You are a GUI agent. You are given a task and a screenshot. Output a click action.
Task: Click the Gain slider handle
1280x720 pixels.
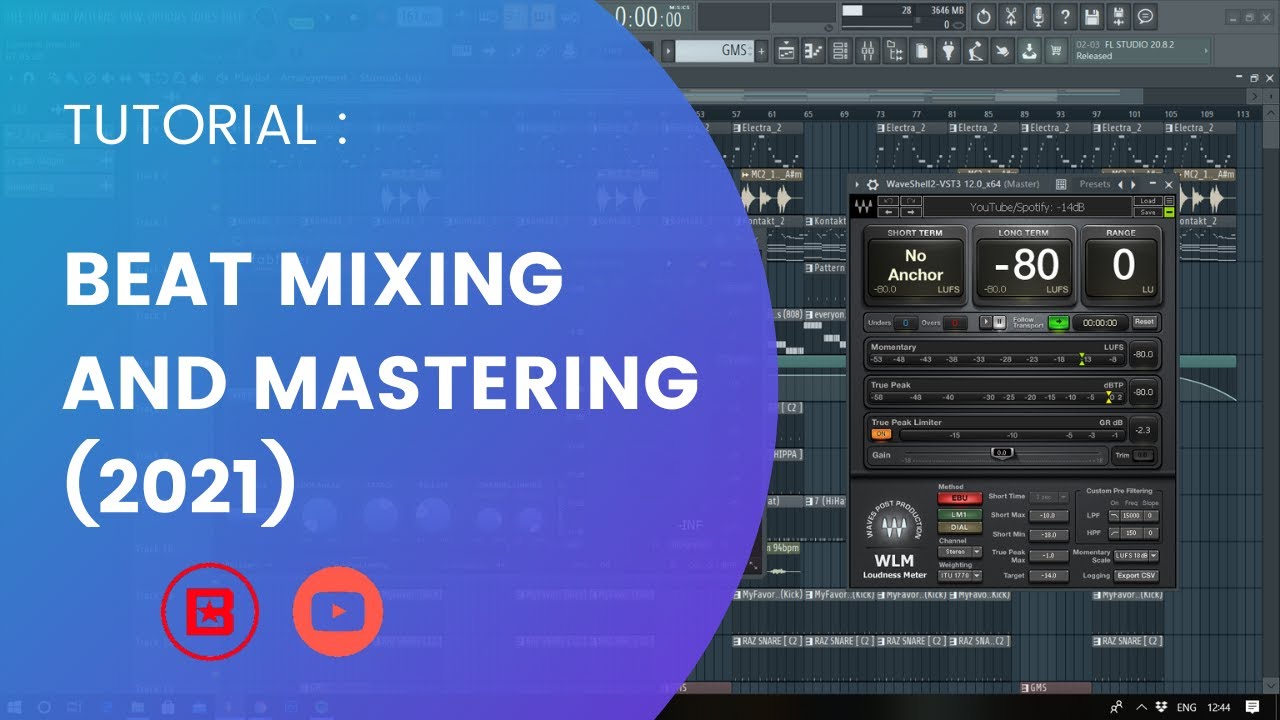(1002, 453)
